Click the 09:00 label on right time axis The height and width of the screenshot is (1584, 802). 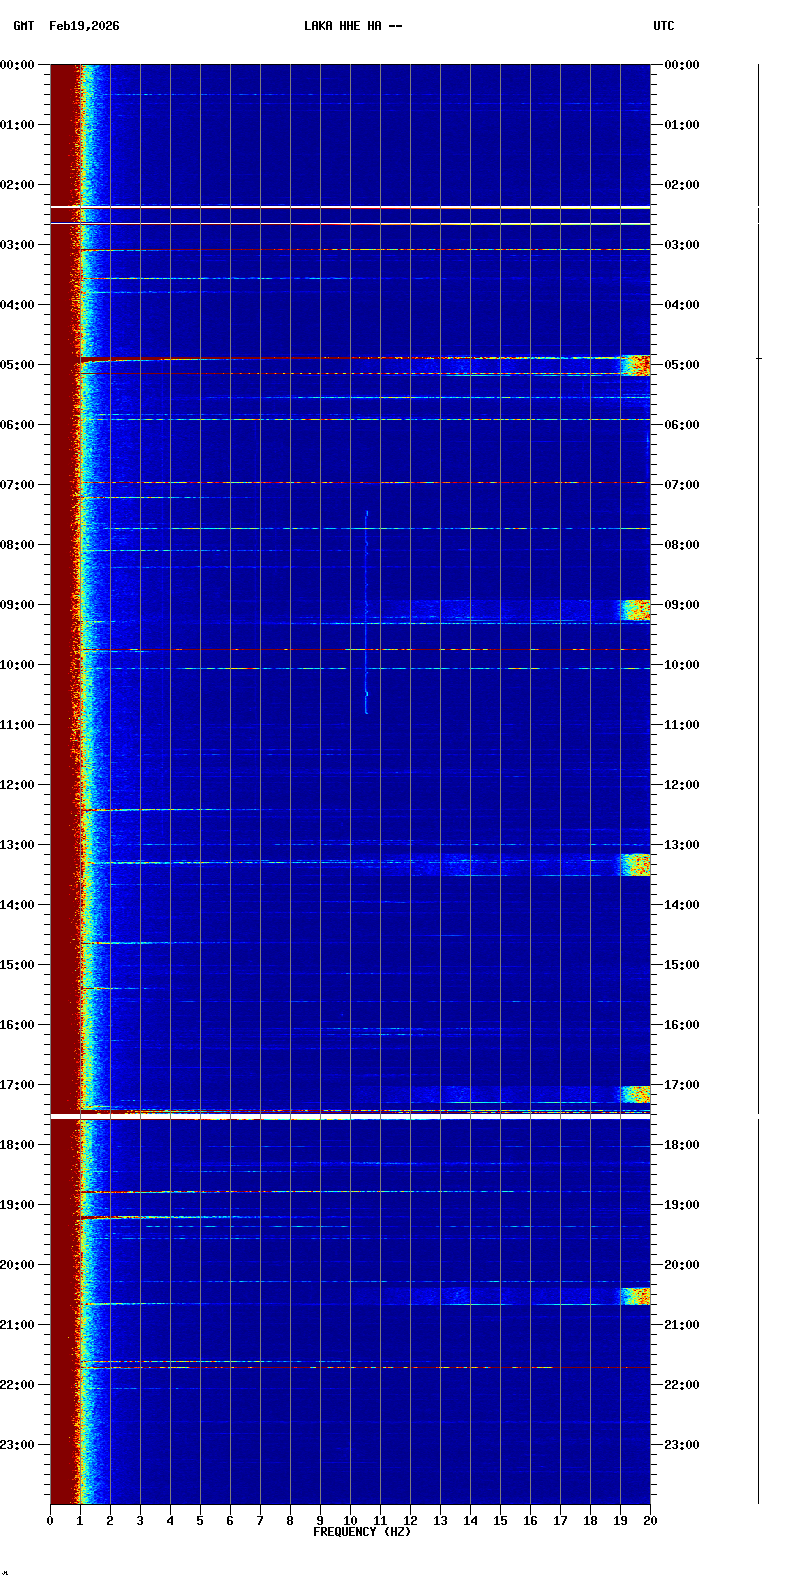coord(682,605)
